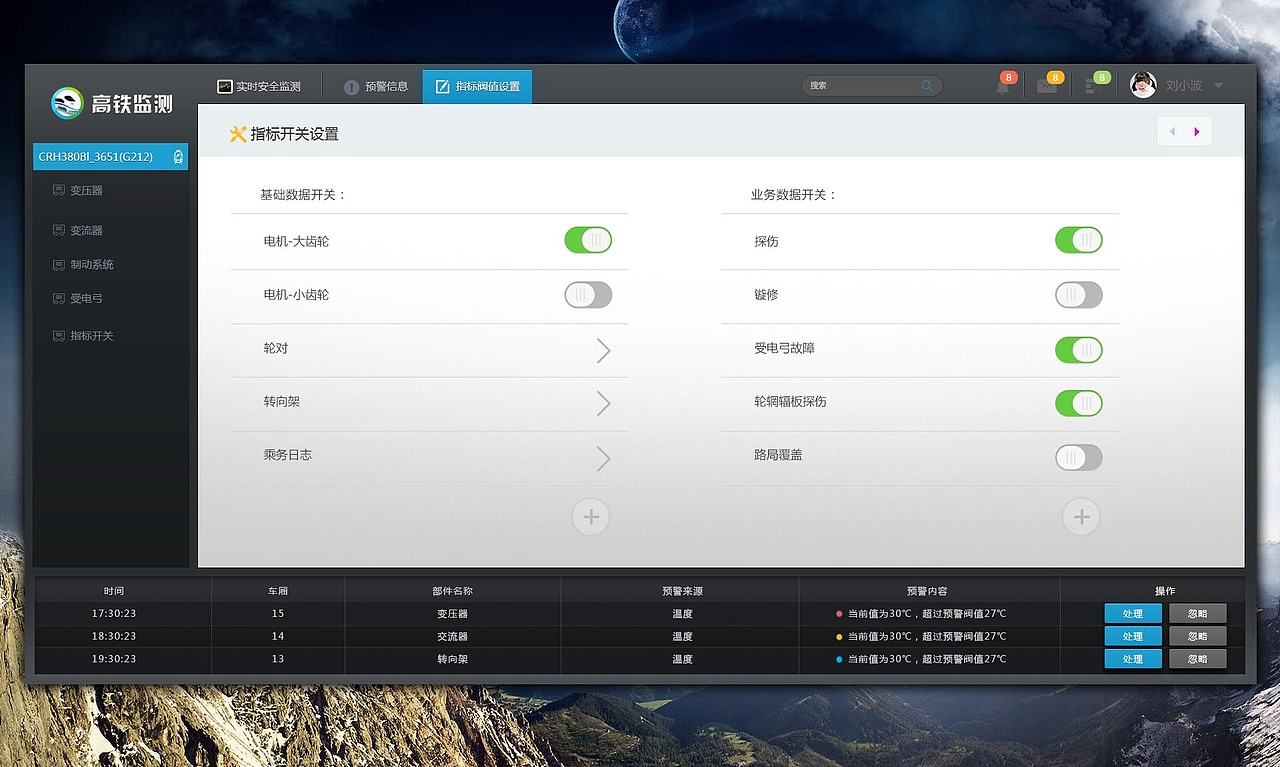This screenshot has width=1280, height=767.
Task: Click 忽略 for the 18:30:23 alert
Action: coord(1198,636)
